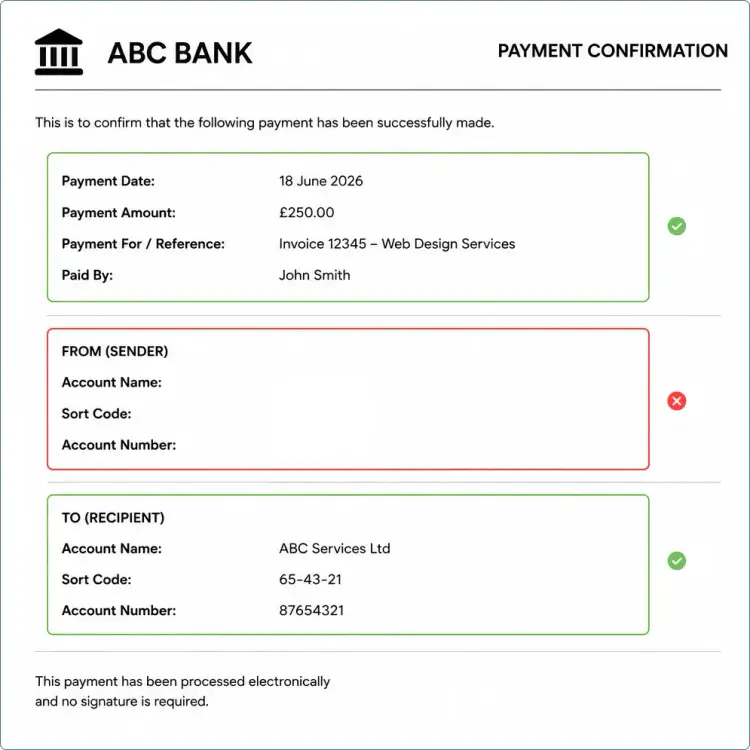Click the TO (RECIPIENT) section heading
The width and height of the screenshot is (750, 750).
click(113, 518)
